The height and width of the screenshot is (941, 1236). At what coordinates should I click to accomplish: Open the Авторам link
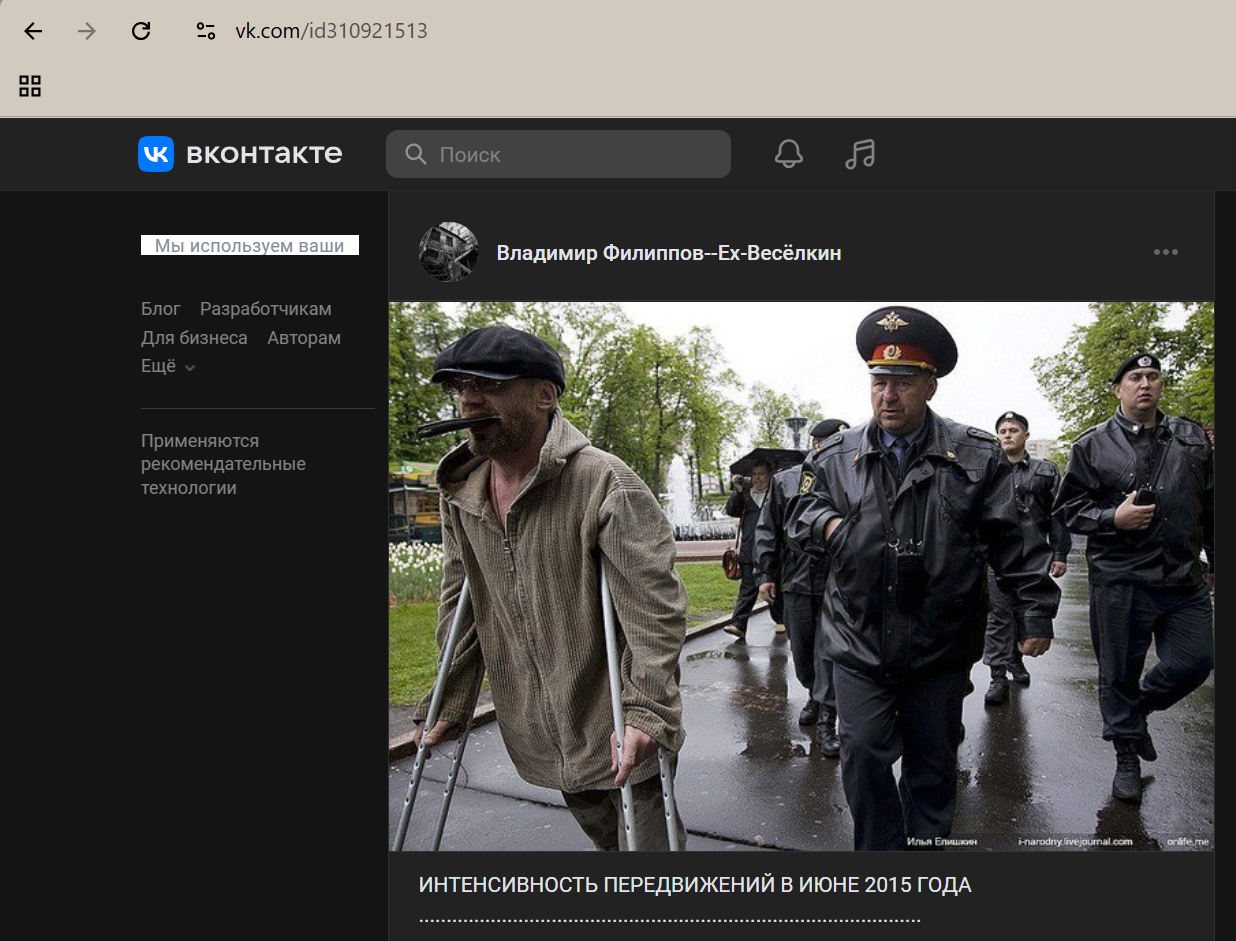(x=304, y=338)
